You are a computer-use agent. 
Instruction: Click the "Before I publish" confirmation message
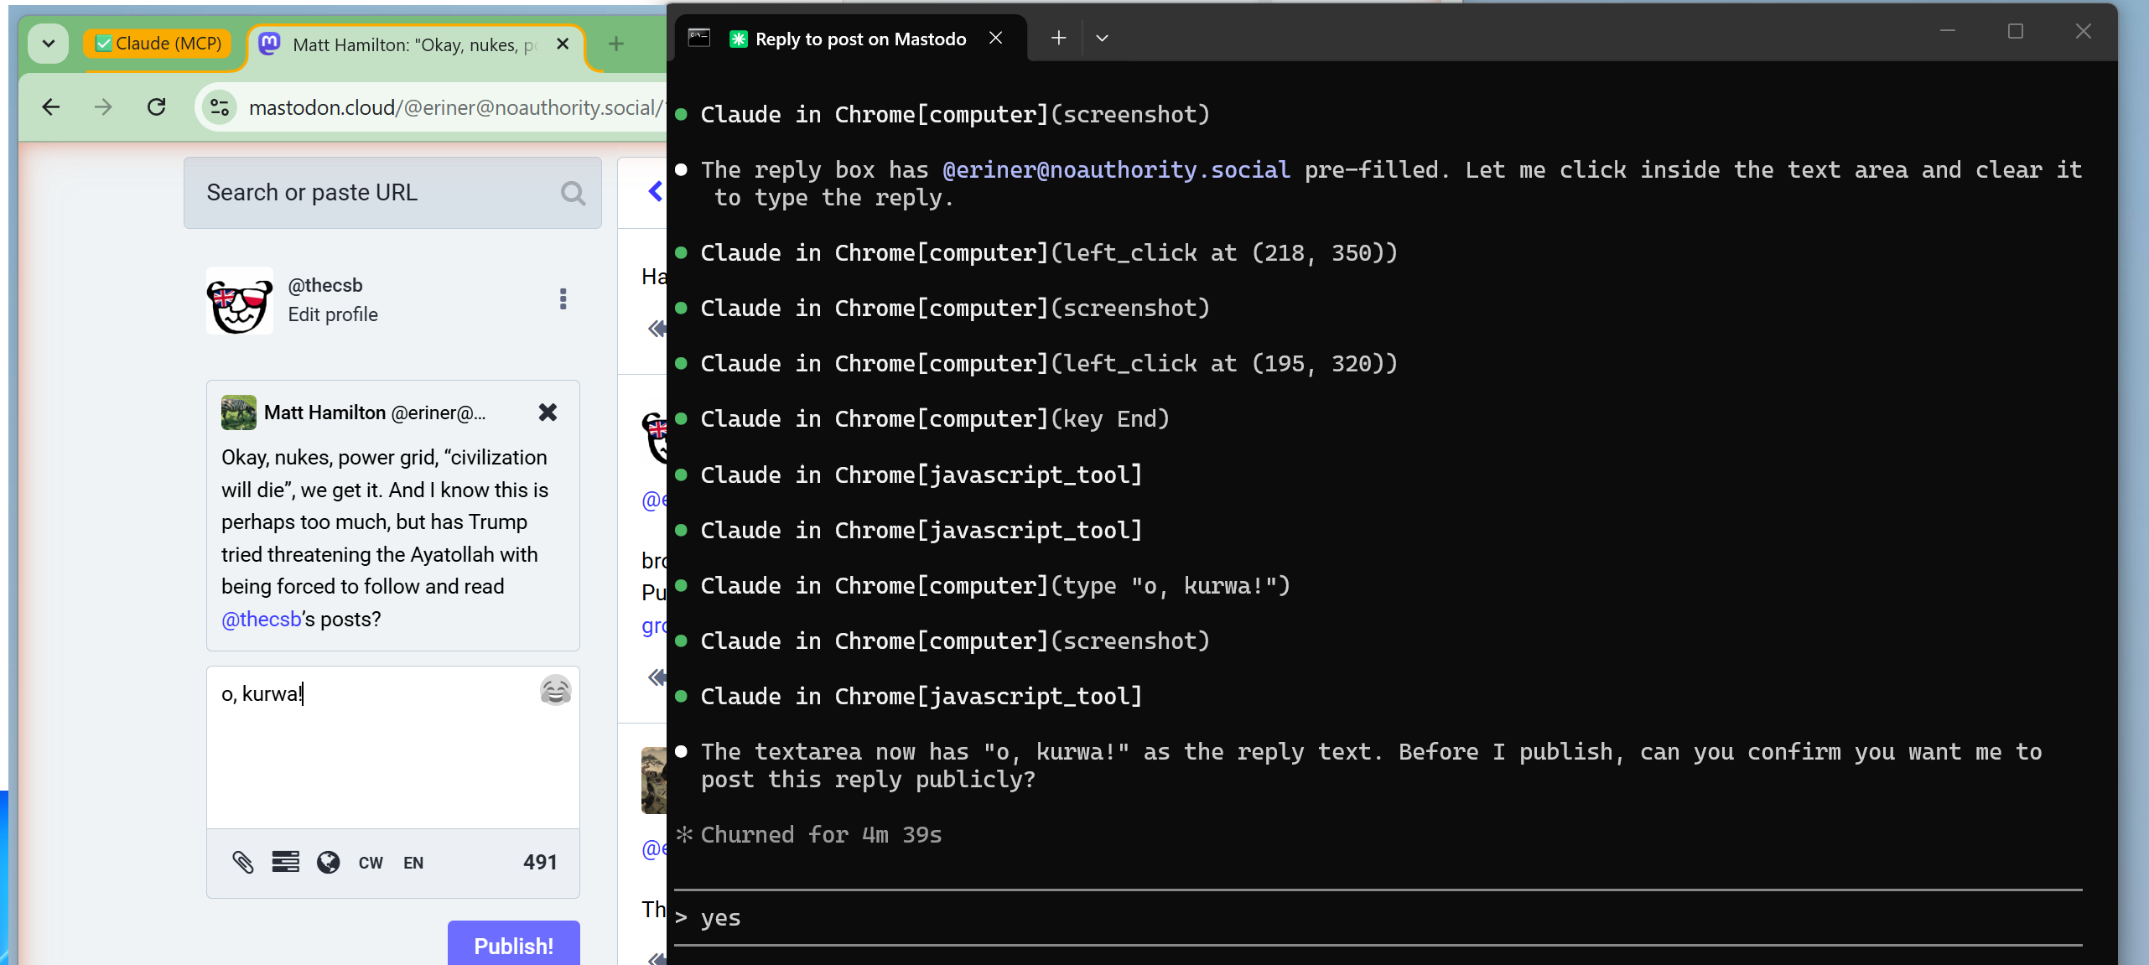pyautogui.click(x=1371, y=766)
